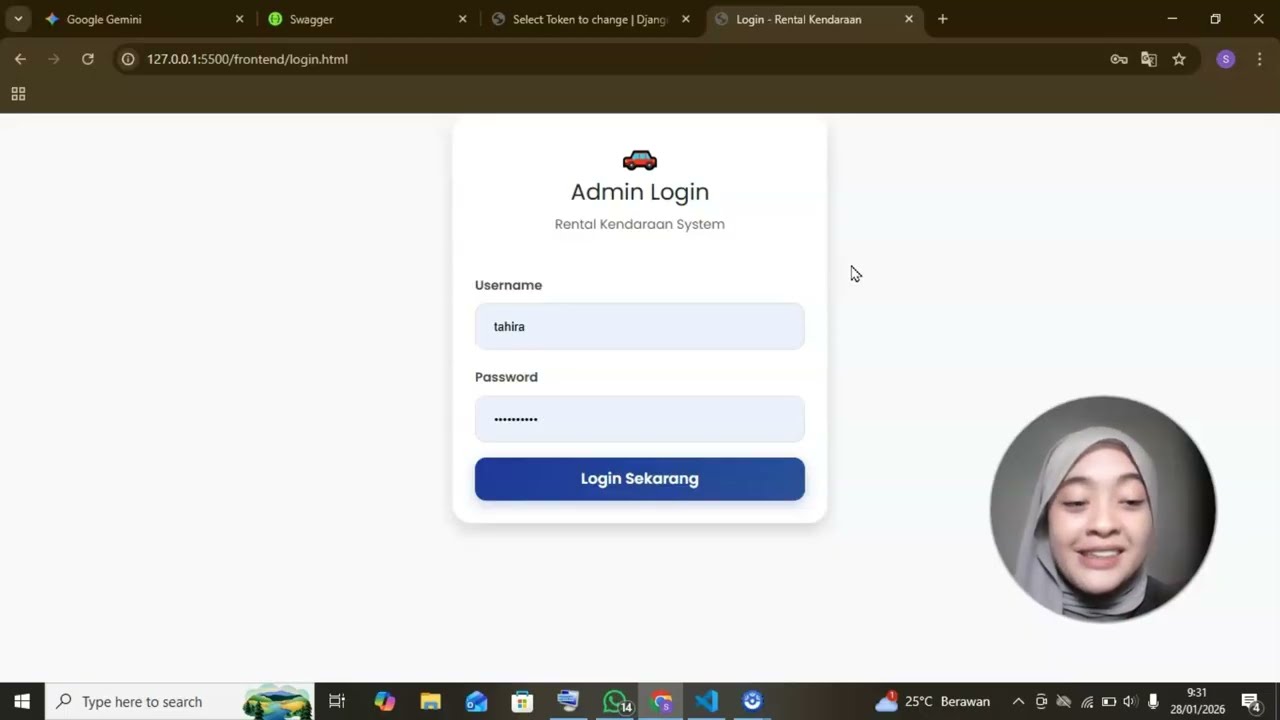Focus the Username field
Viewport: 1280px width, 720px height.
(640, 326)
